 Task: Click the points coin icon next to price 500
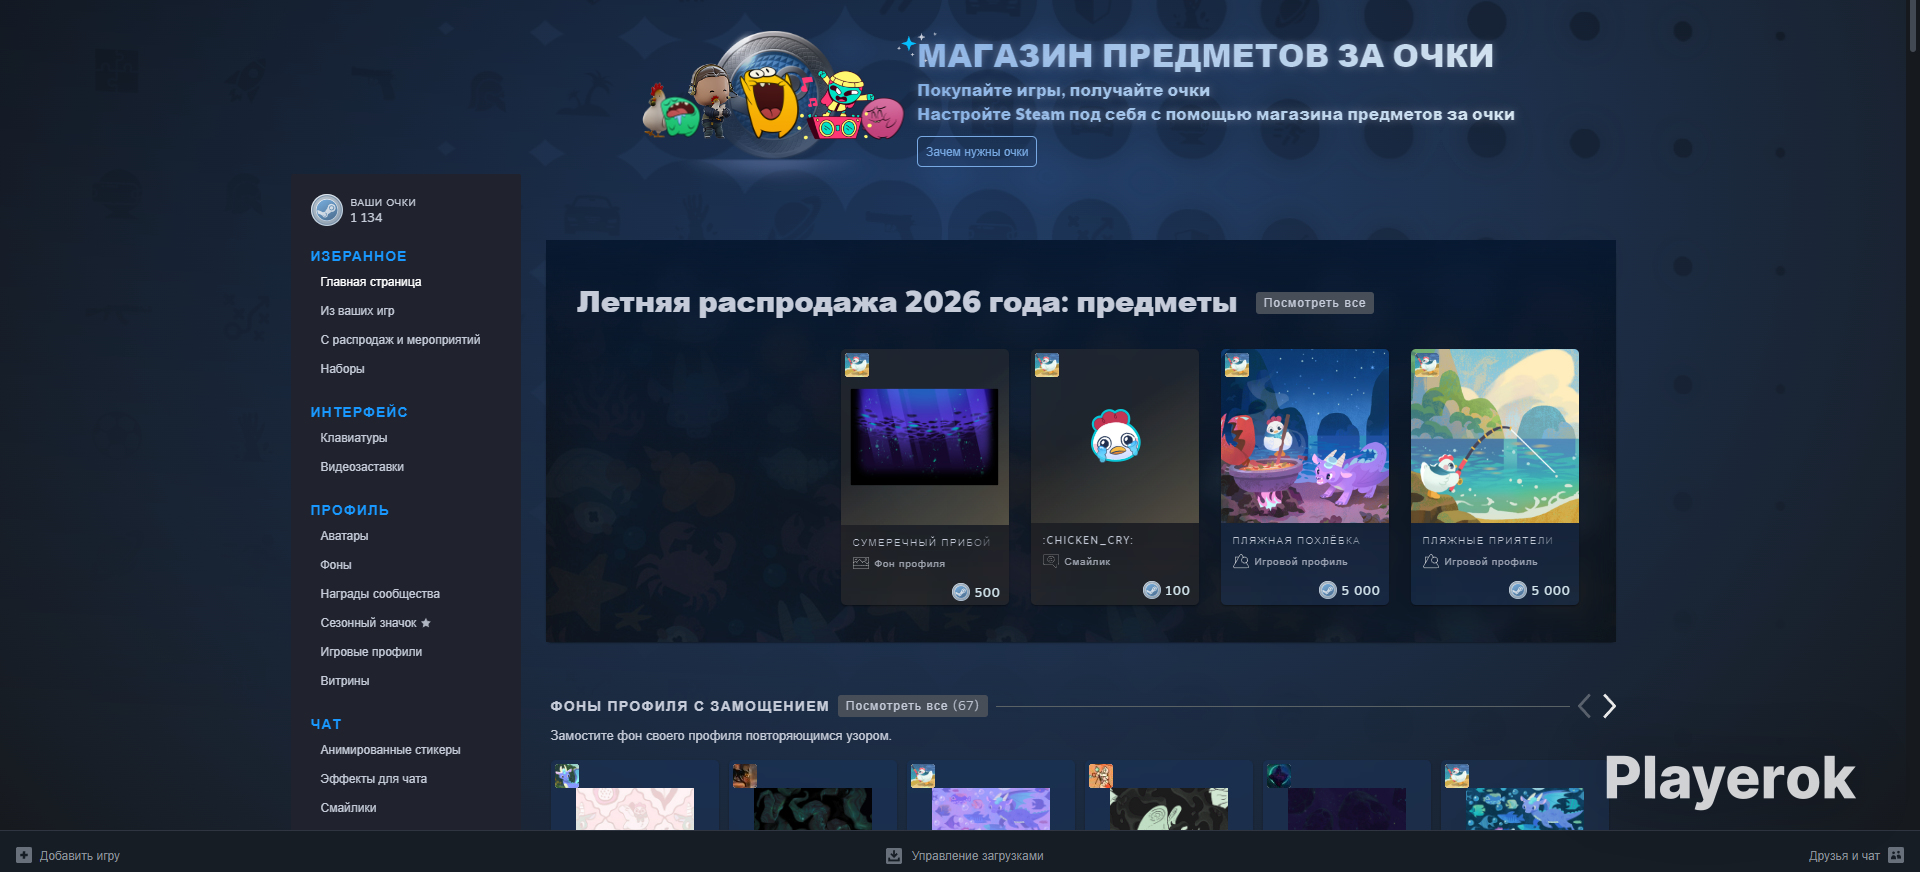(961, 592)
